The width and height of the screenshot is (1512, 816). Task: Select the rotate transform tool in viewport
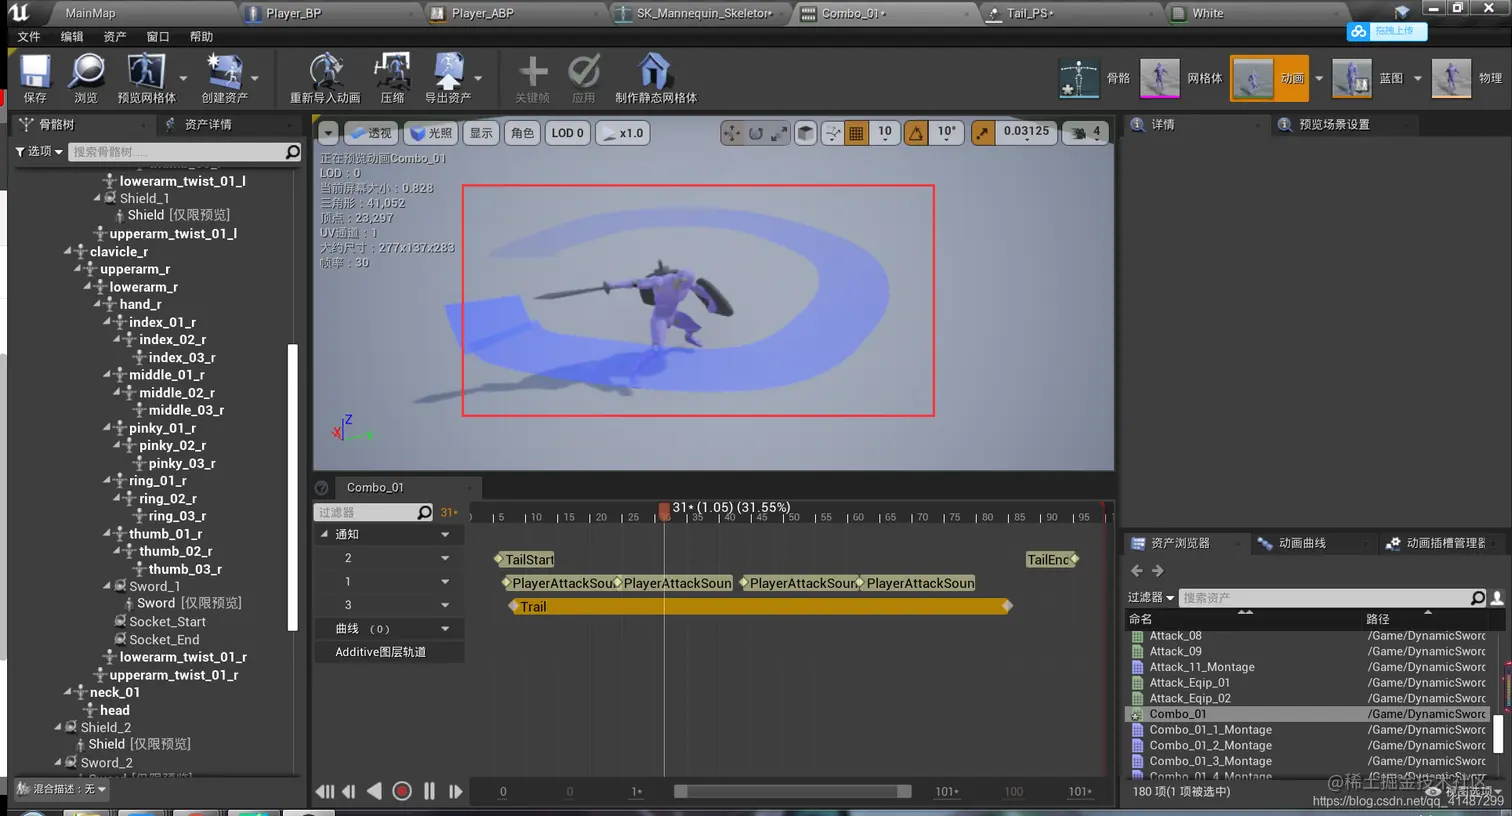(756, 133)
